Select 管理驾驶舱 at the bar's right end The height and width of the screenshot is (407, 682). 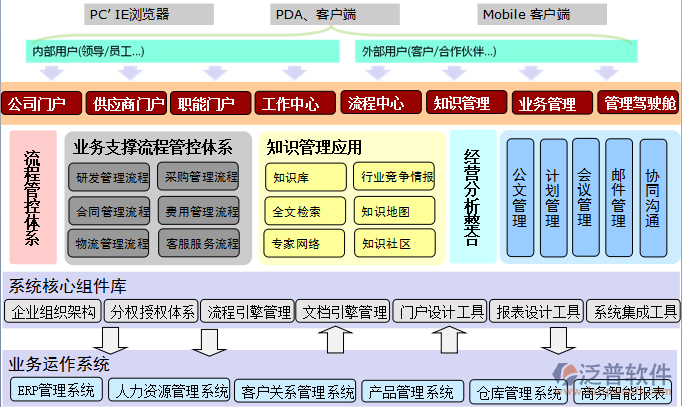click(640, 103)
